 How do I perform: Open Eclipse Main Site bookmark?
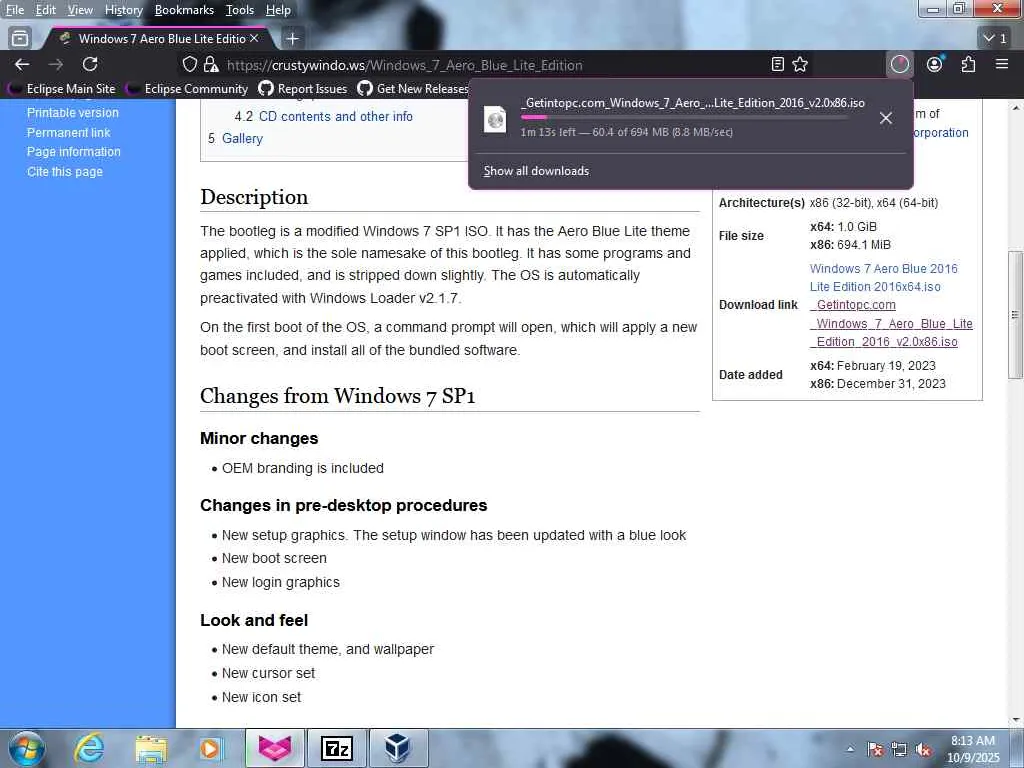pos(62,88)
